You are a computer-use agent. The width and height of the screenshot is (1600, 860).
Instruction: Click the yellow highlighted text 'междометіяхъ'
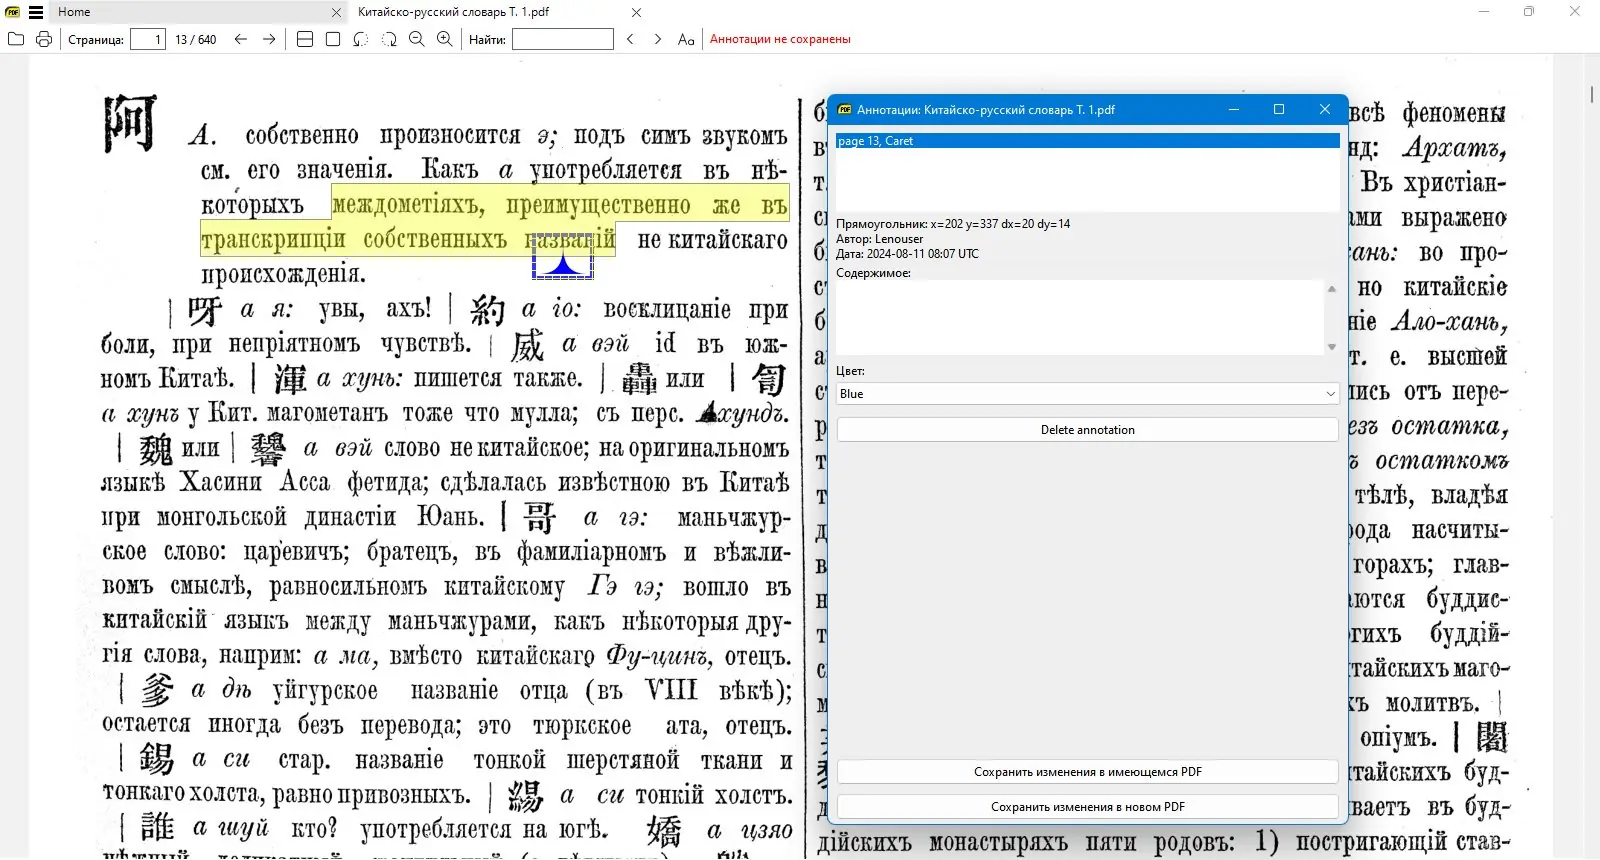408,205
